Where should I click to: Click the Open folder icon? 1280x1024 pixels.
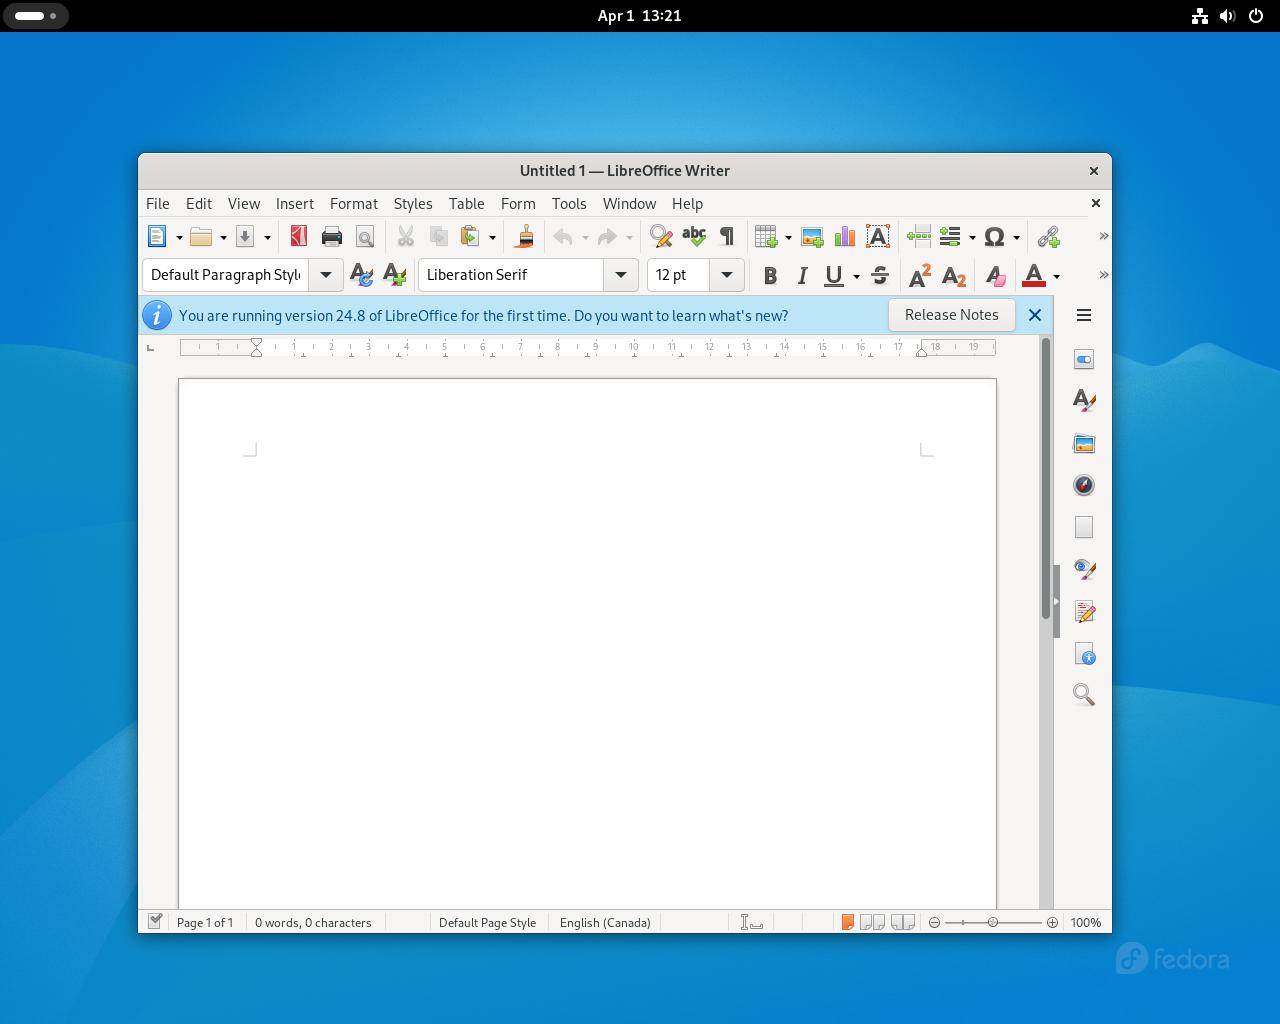[x=201, y=237]
